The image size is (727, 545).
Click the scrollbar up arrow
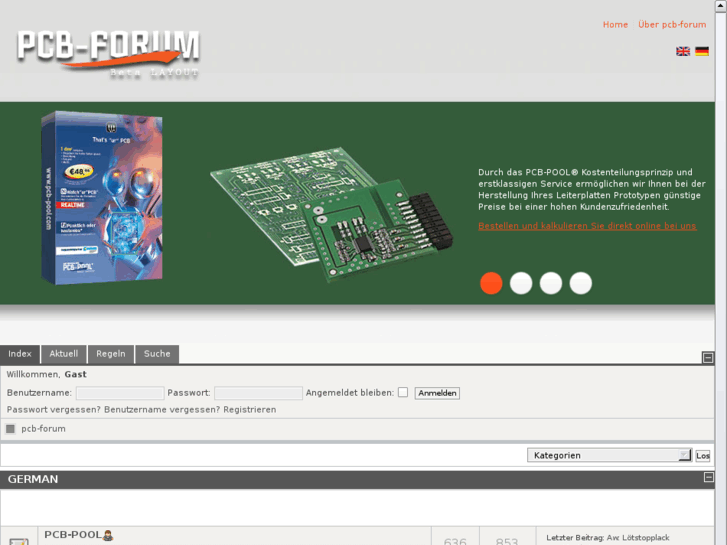pyautogui.click(x=721, y=5)
